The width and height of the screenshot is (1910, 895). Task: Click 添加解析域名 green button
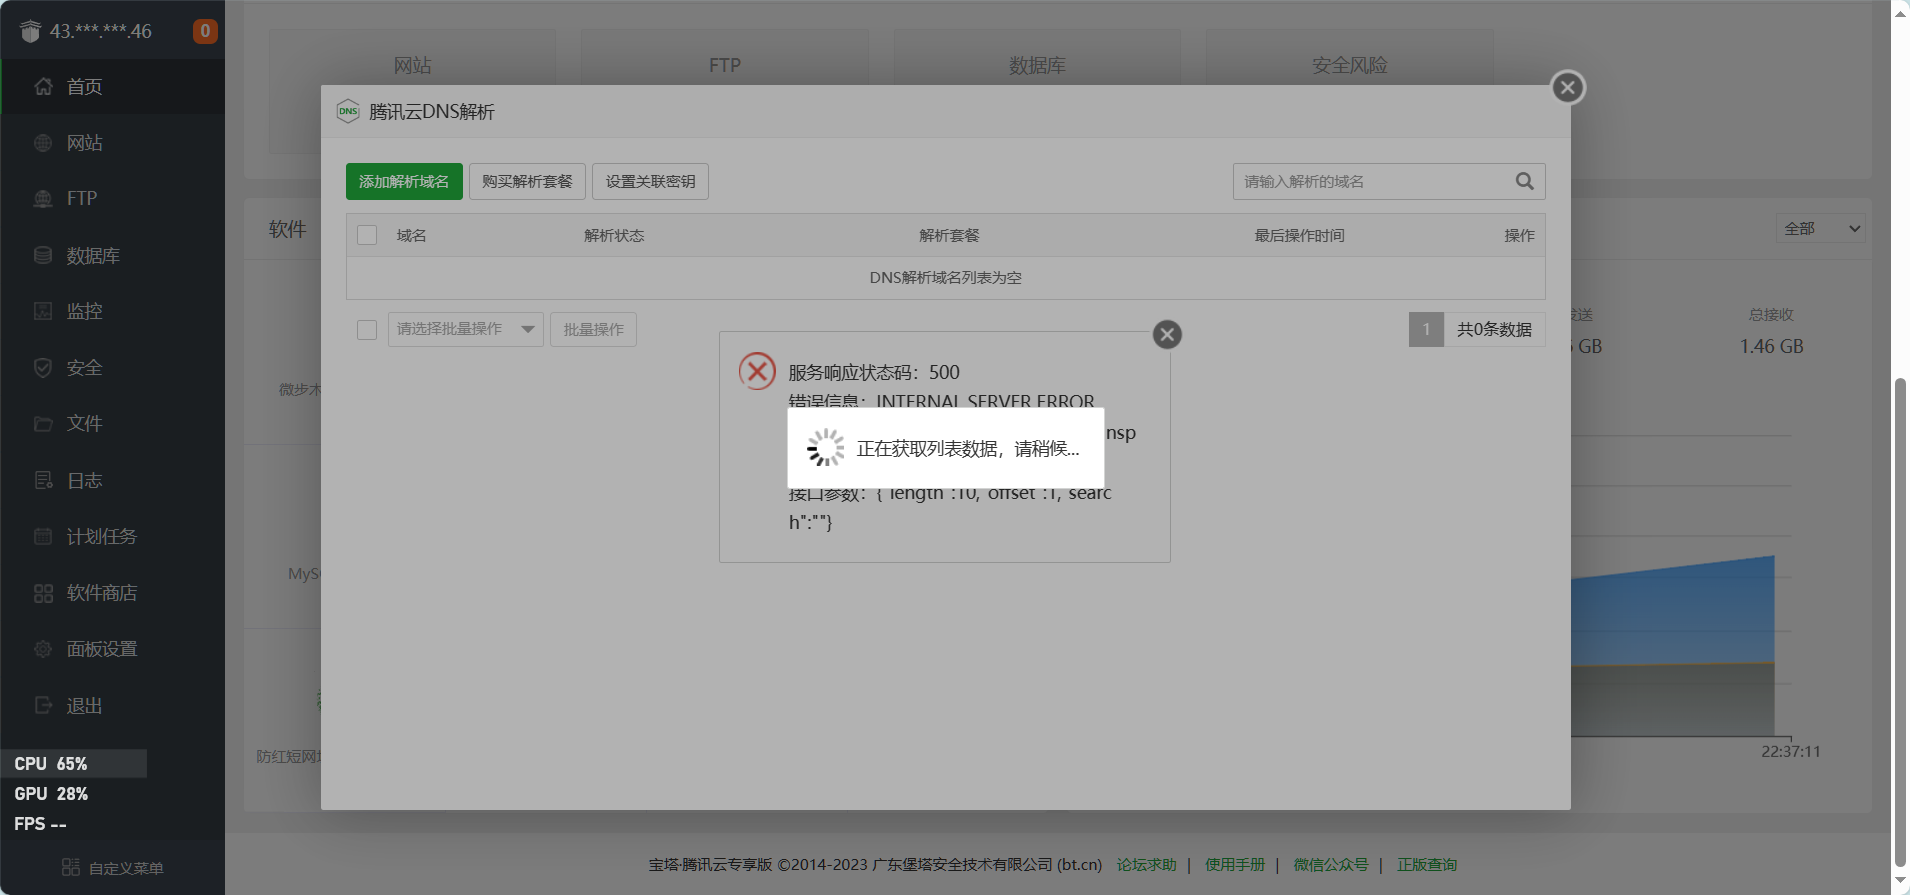[x=404, y=181]
